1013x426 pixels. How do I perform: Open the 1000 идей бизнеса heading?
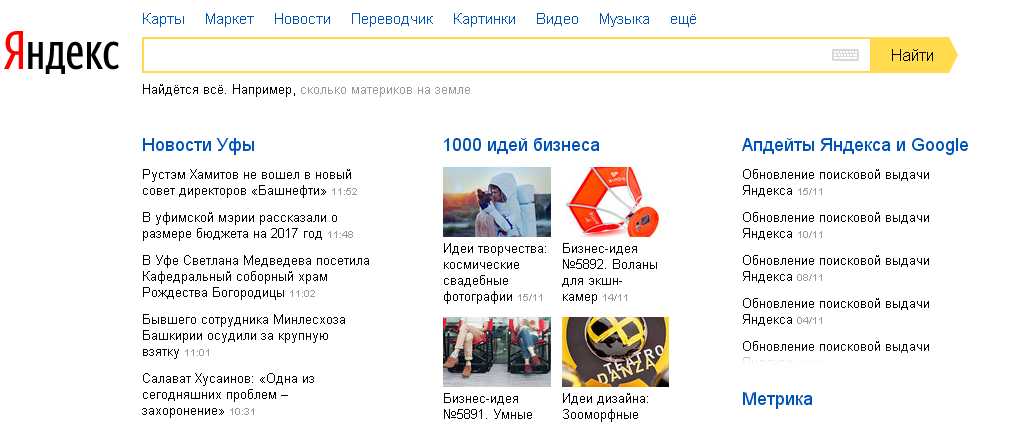pos(521,145)
